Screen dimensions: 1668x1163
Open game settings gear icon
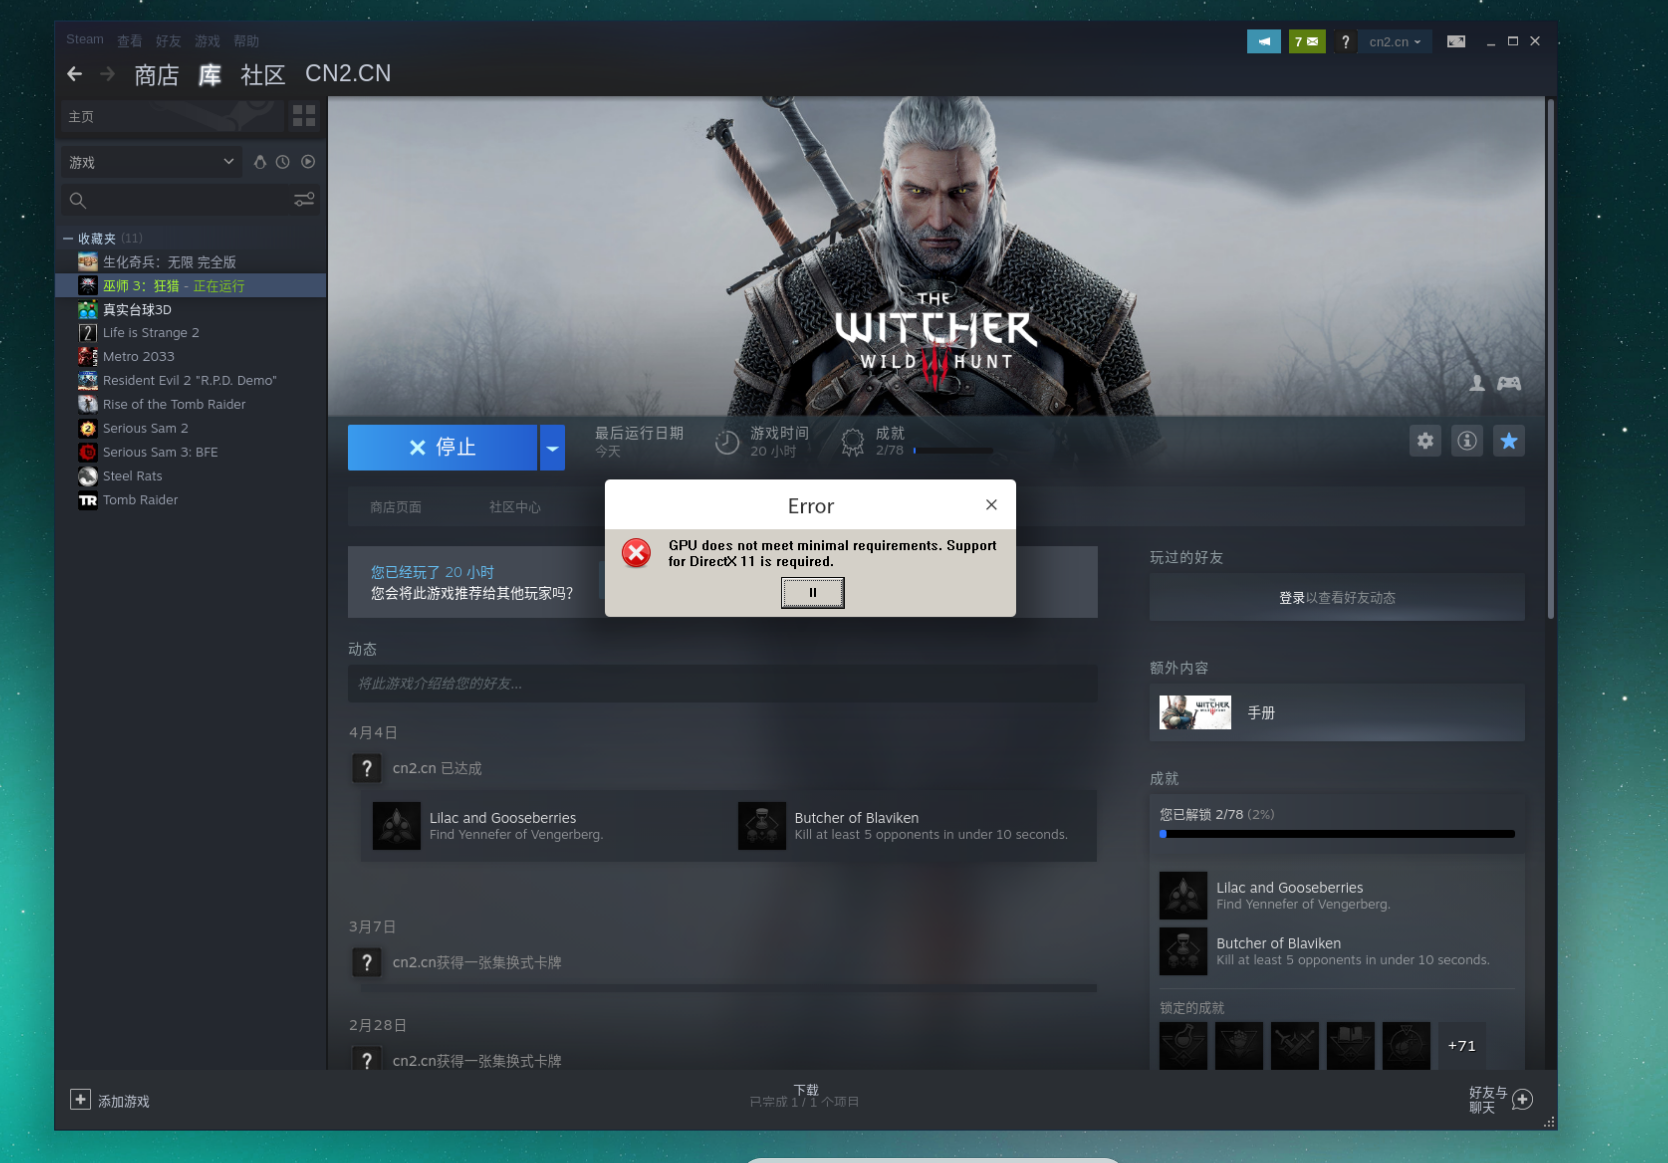[x=1425, y=441]
